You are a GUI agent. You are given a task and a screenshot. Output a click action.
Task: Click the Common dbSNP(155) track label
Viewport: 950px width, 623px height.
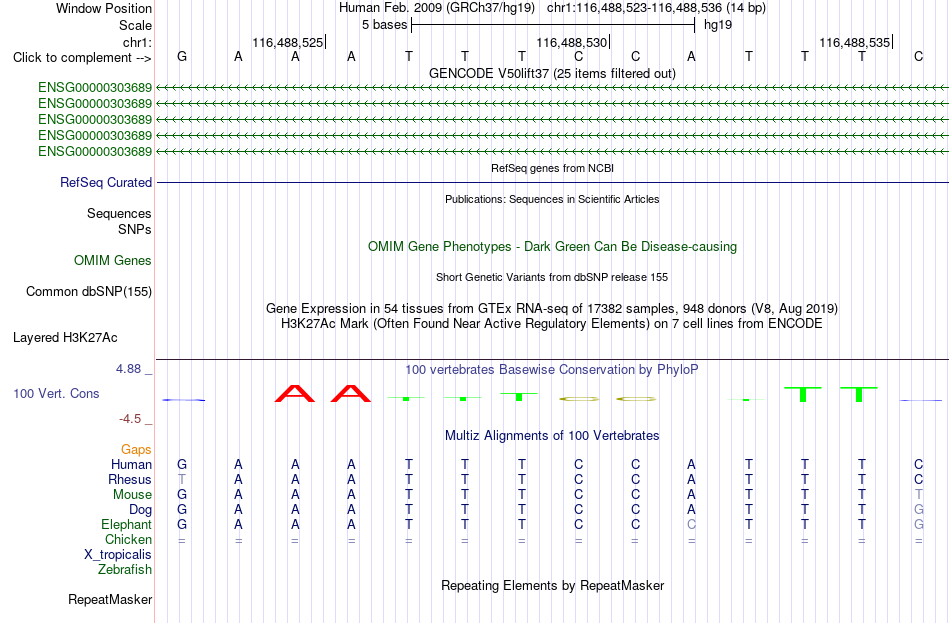point(89,292)
